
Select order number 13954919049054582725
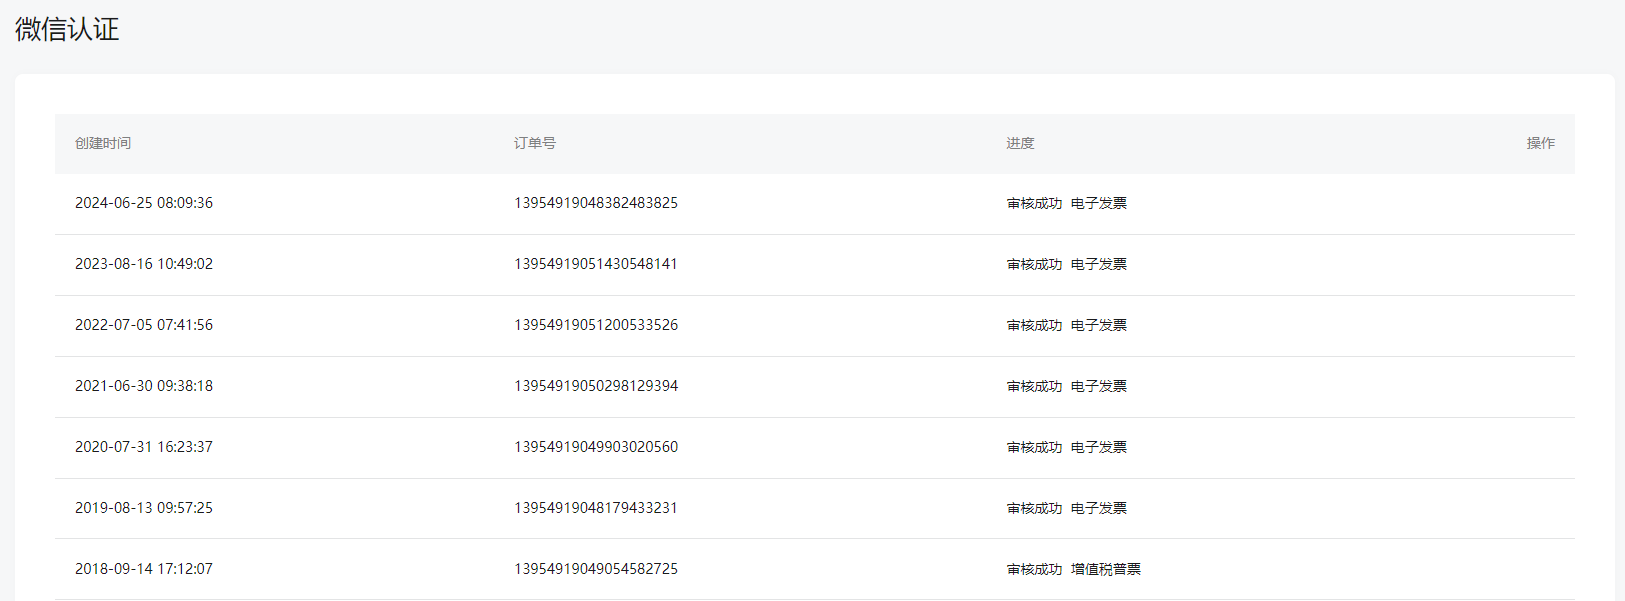[596, 569]
